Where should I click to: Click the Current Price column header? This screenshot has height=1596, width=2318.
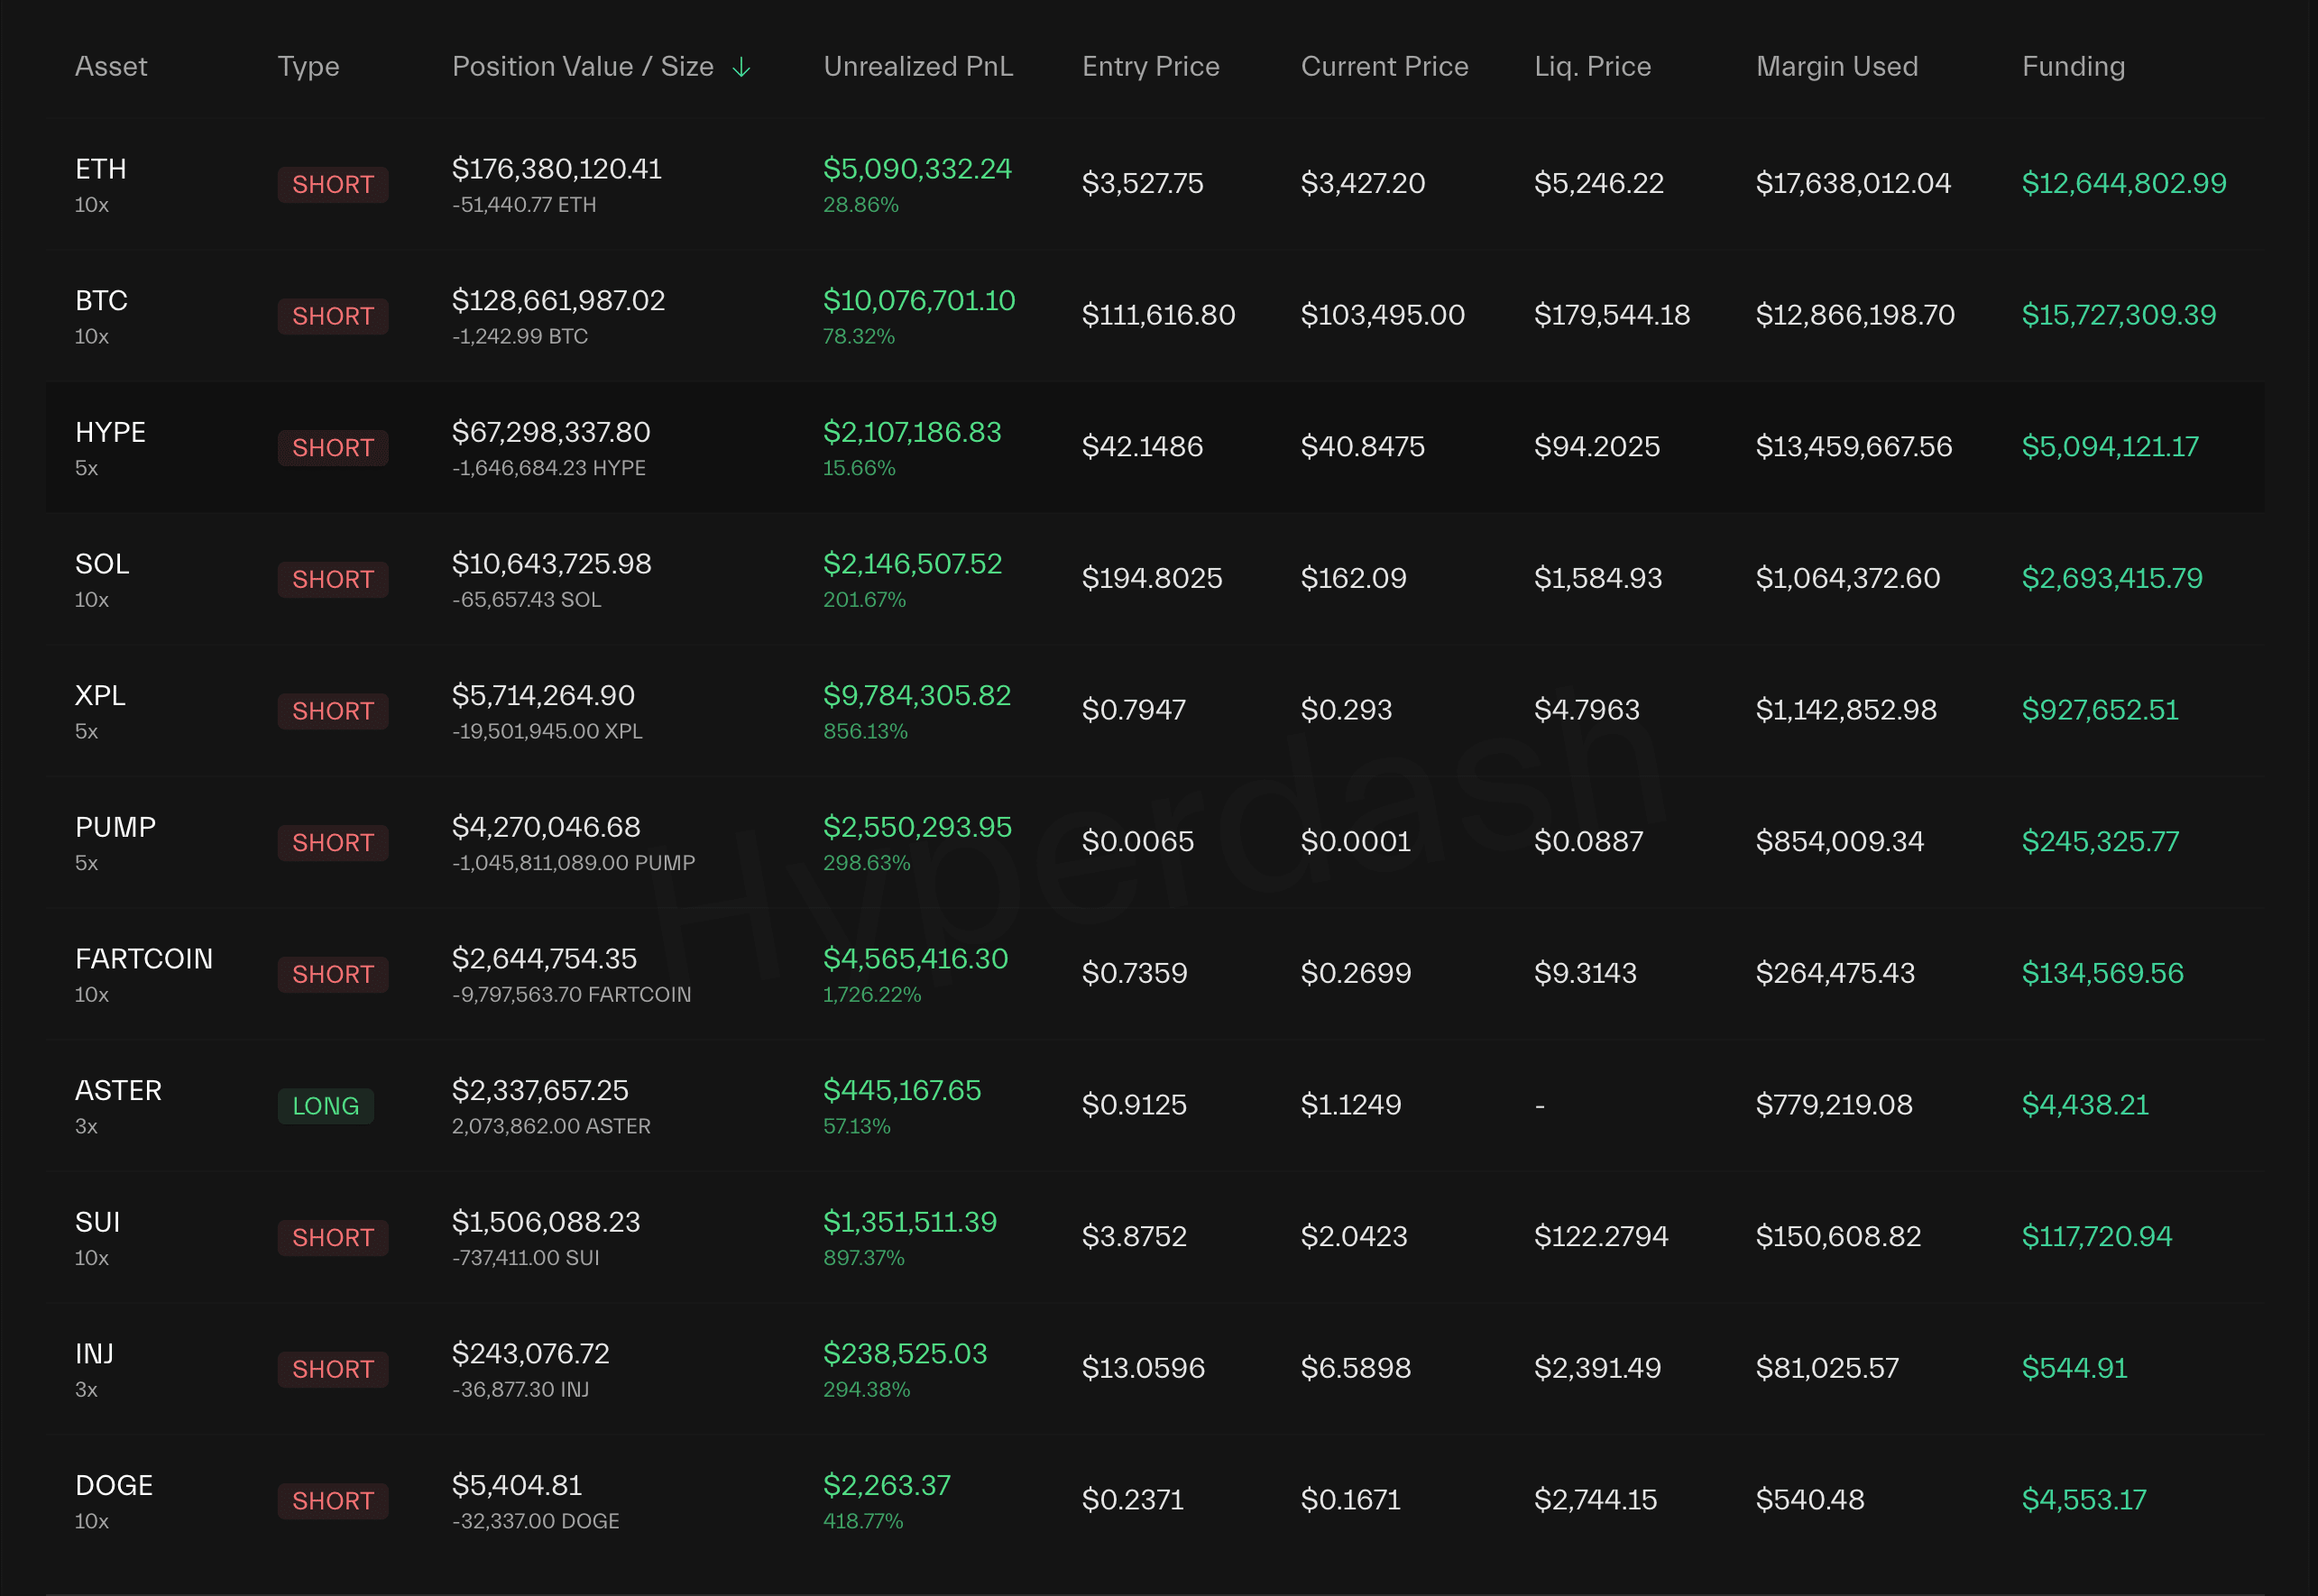1384,67
